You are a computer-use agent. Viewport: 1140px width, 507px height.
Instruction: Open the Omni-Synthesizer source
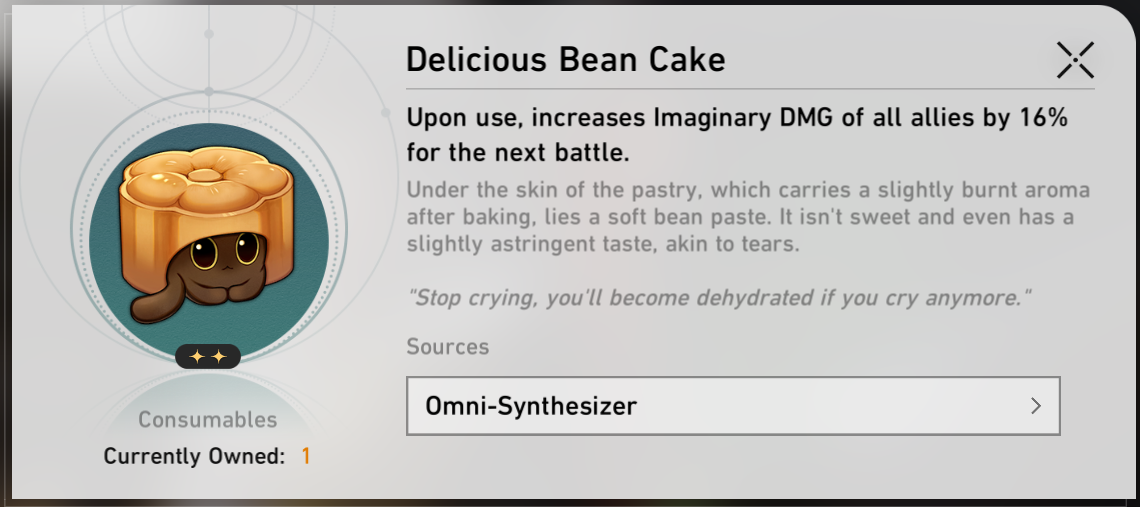pyautogui.click(x=733, y=406)
